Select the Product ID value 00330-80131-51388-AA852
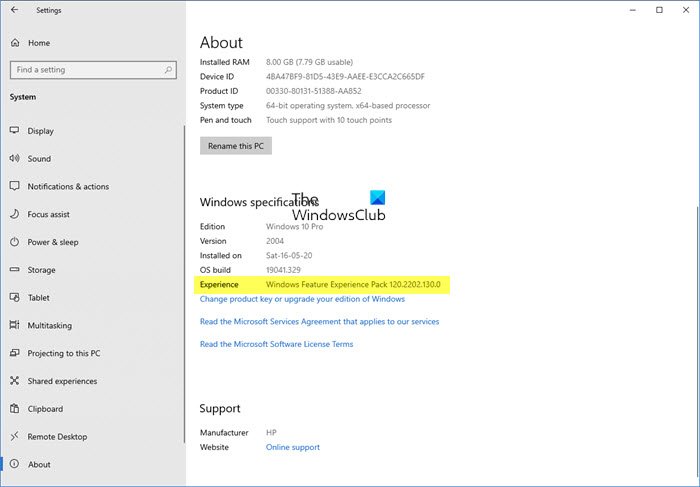700x487 pixels. tap(313, 91)
